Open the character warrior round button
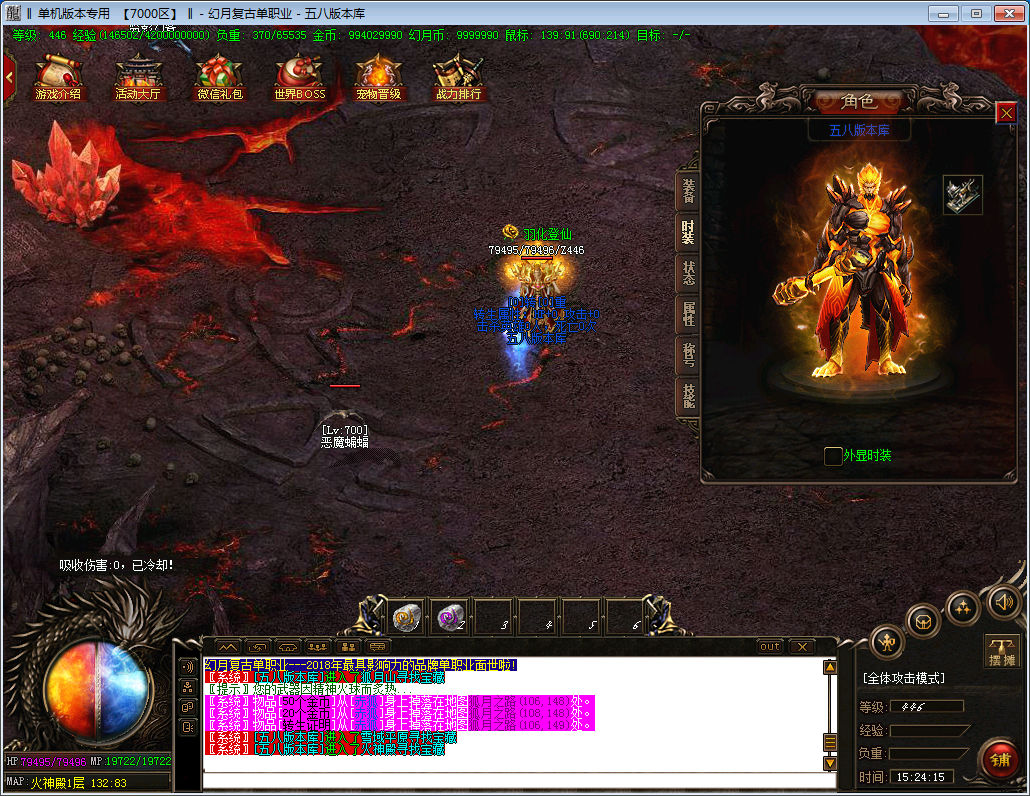 click(887, 641)
